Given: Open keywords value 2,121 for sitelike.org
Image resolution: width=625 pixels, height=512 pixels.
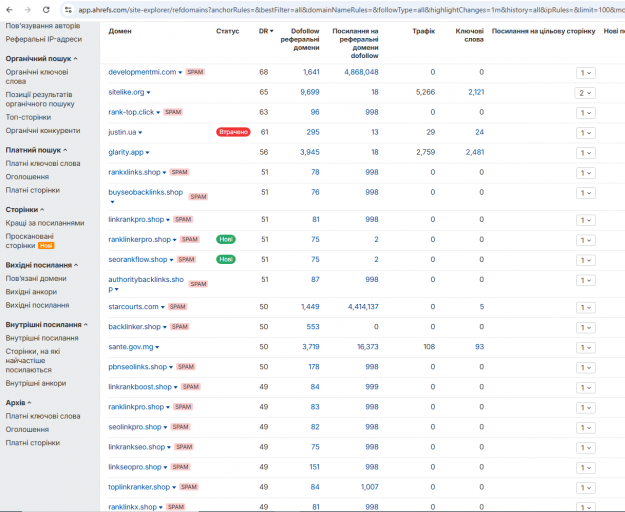Looking at the screenshot, I should [x=476, y=92].
